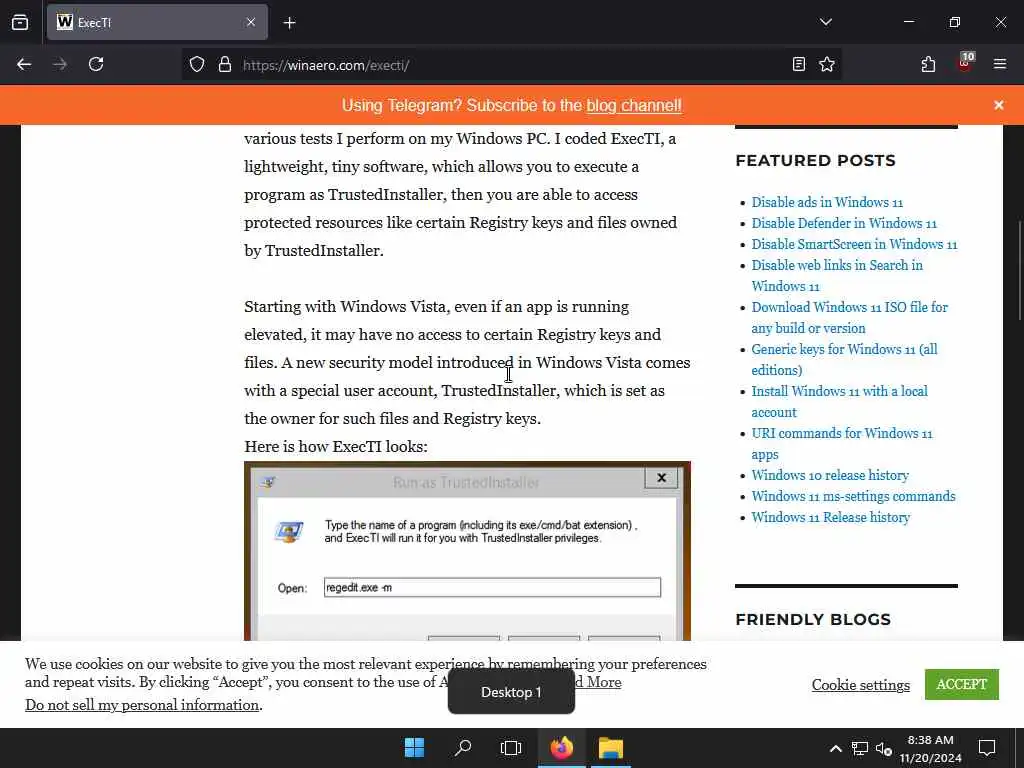
Task: Open the blog channel link
Action: pyautogui.click(x=633, y=106)
